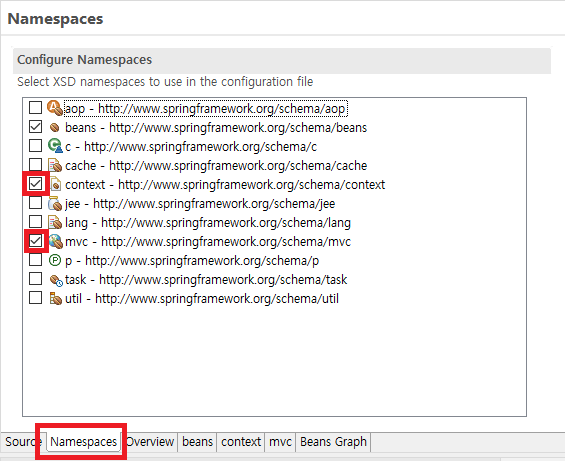Viewport: 565px width, 461px height.
Task: Click the cache namespace icon
Action: click(55, 165)
